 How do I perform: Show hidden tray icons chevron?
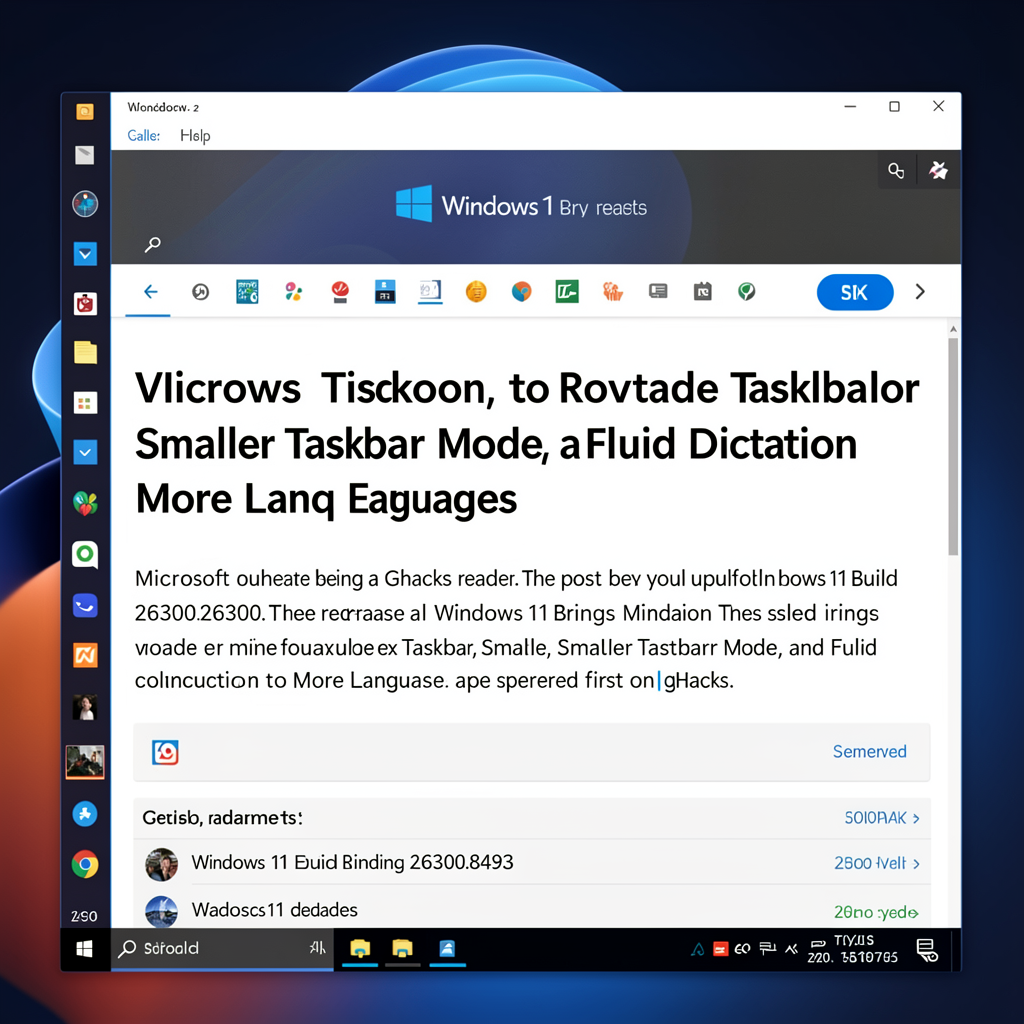coord(791,949)
